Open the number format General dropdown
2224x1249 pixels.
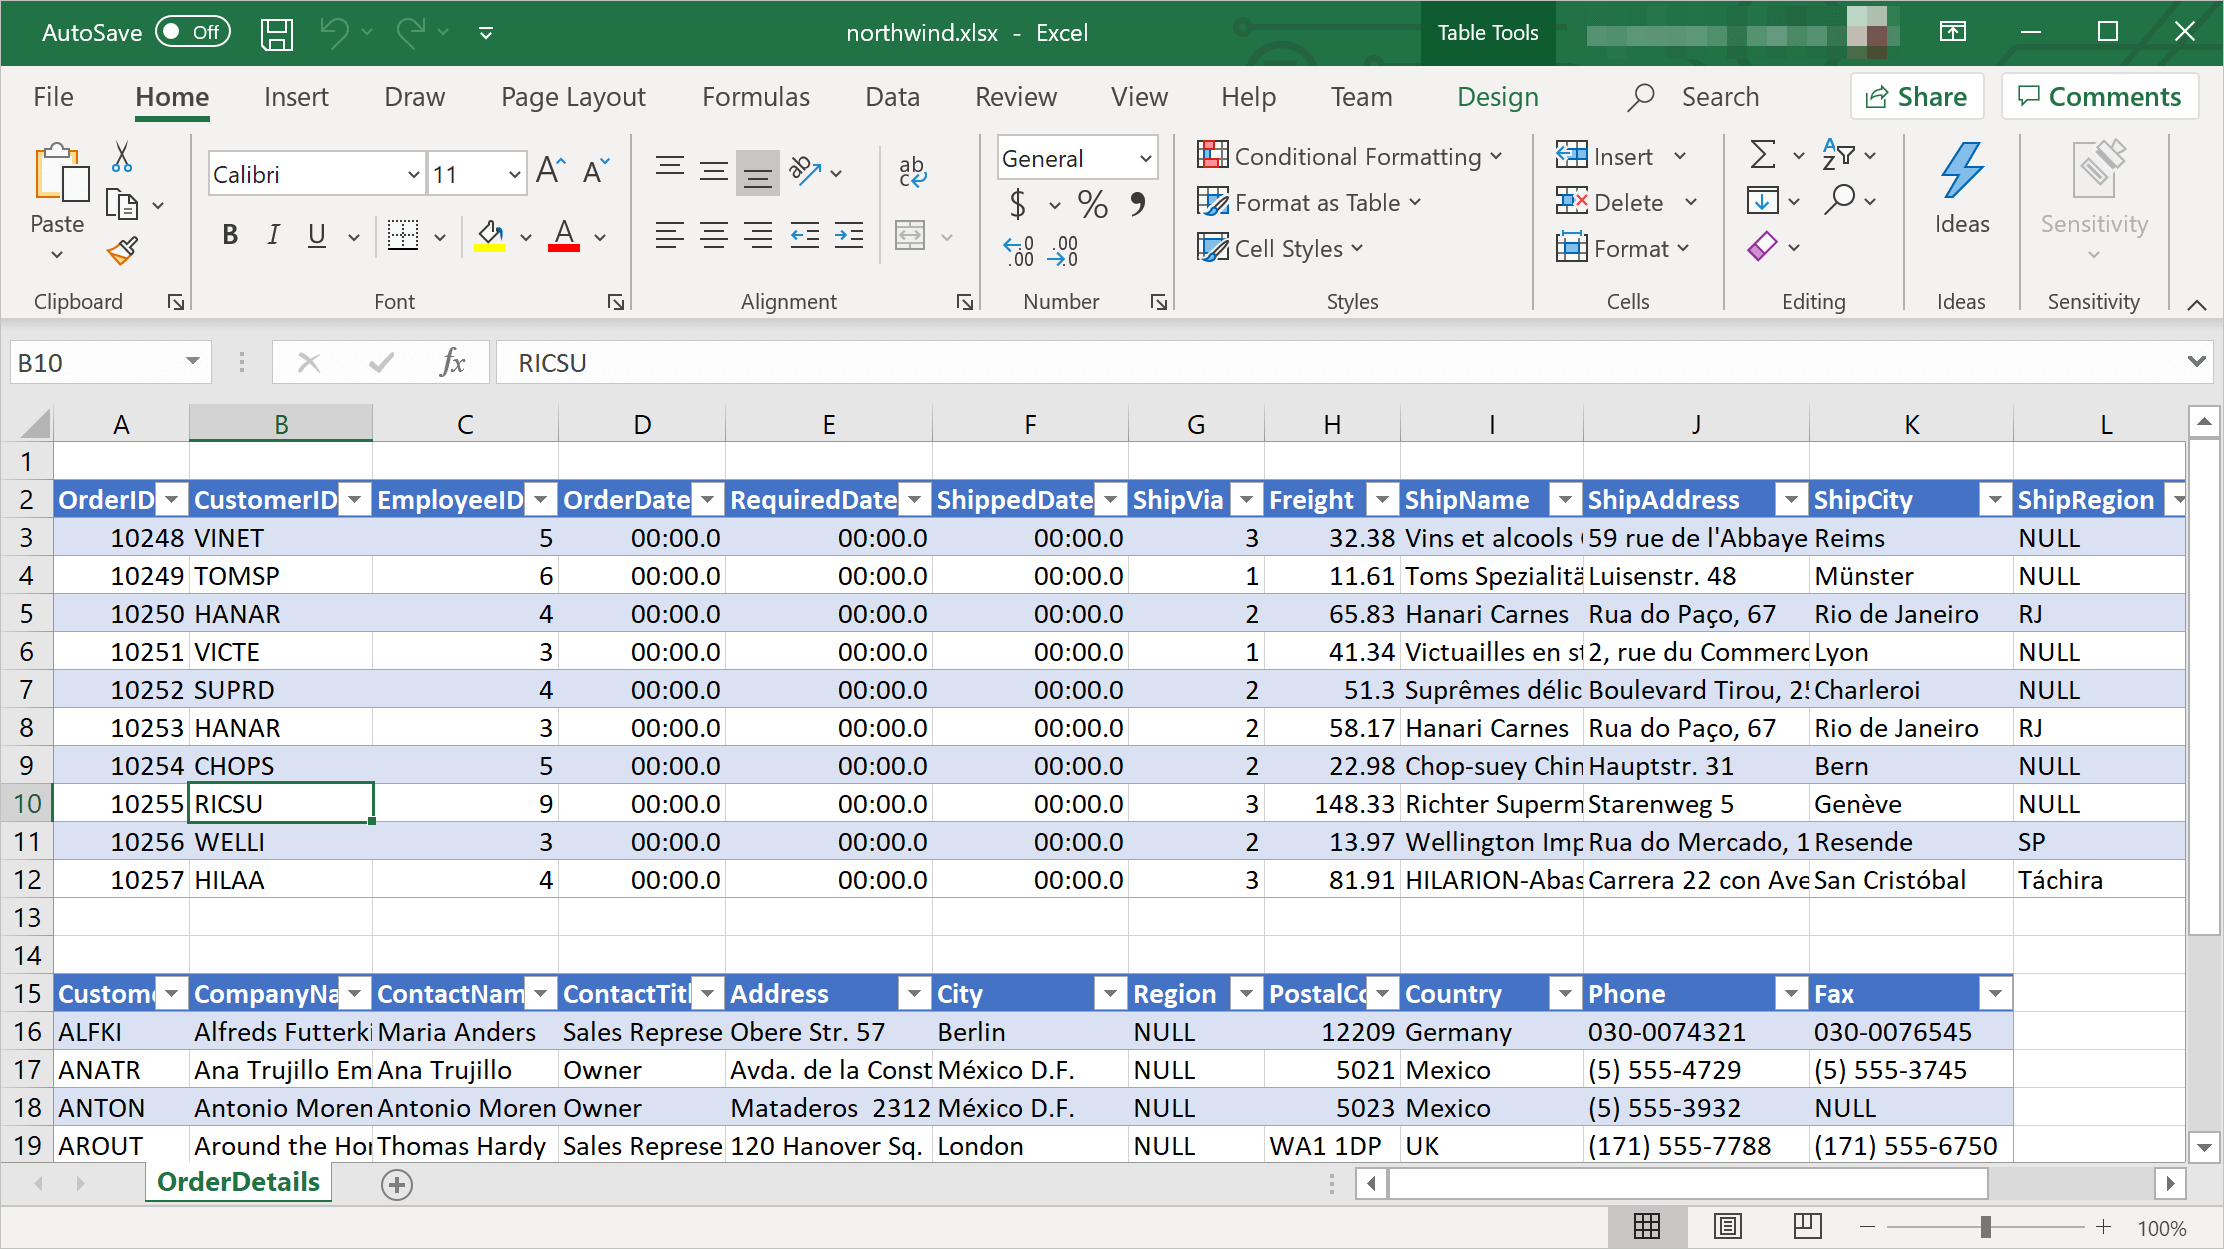coord(1146,158)
